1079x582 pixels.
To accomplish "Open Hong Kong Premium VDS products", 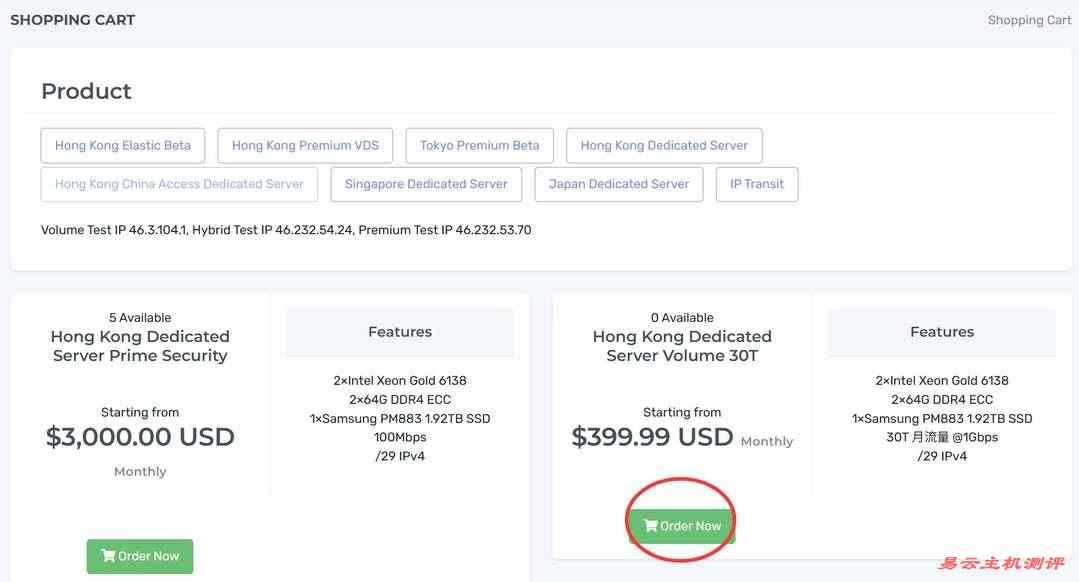I will coord(305,145).
